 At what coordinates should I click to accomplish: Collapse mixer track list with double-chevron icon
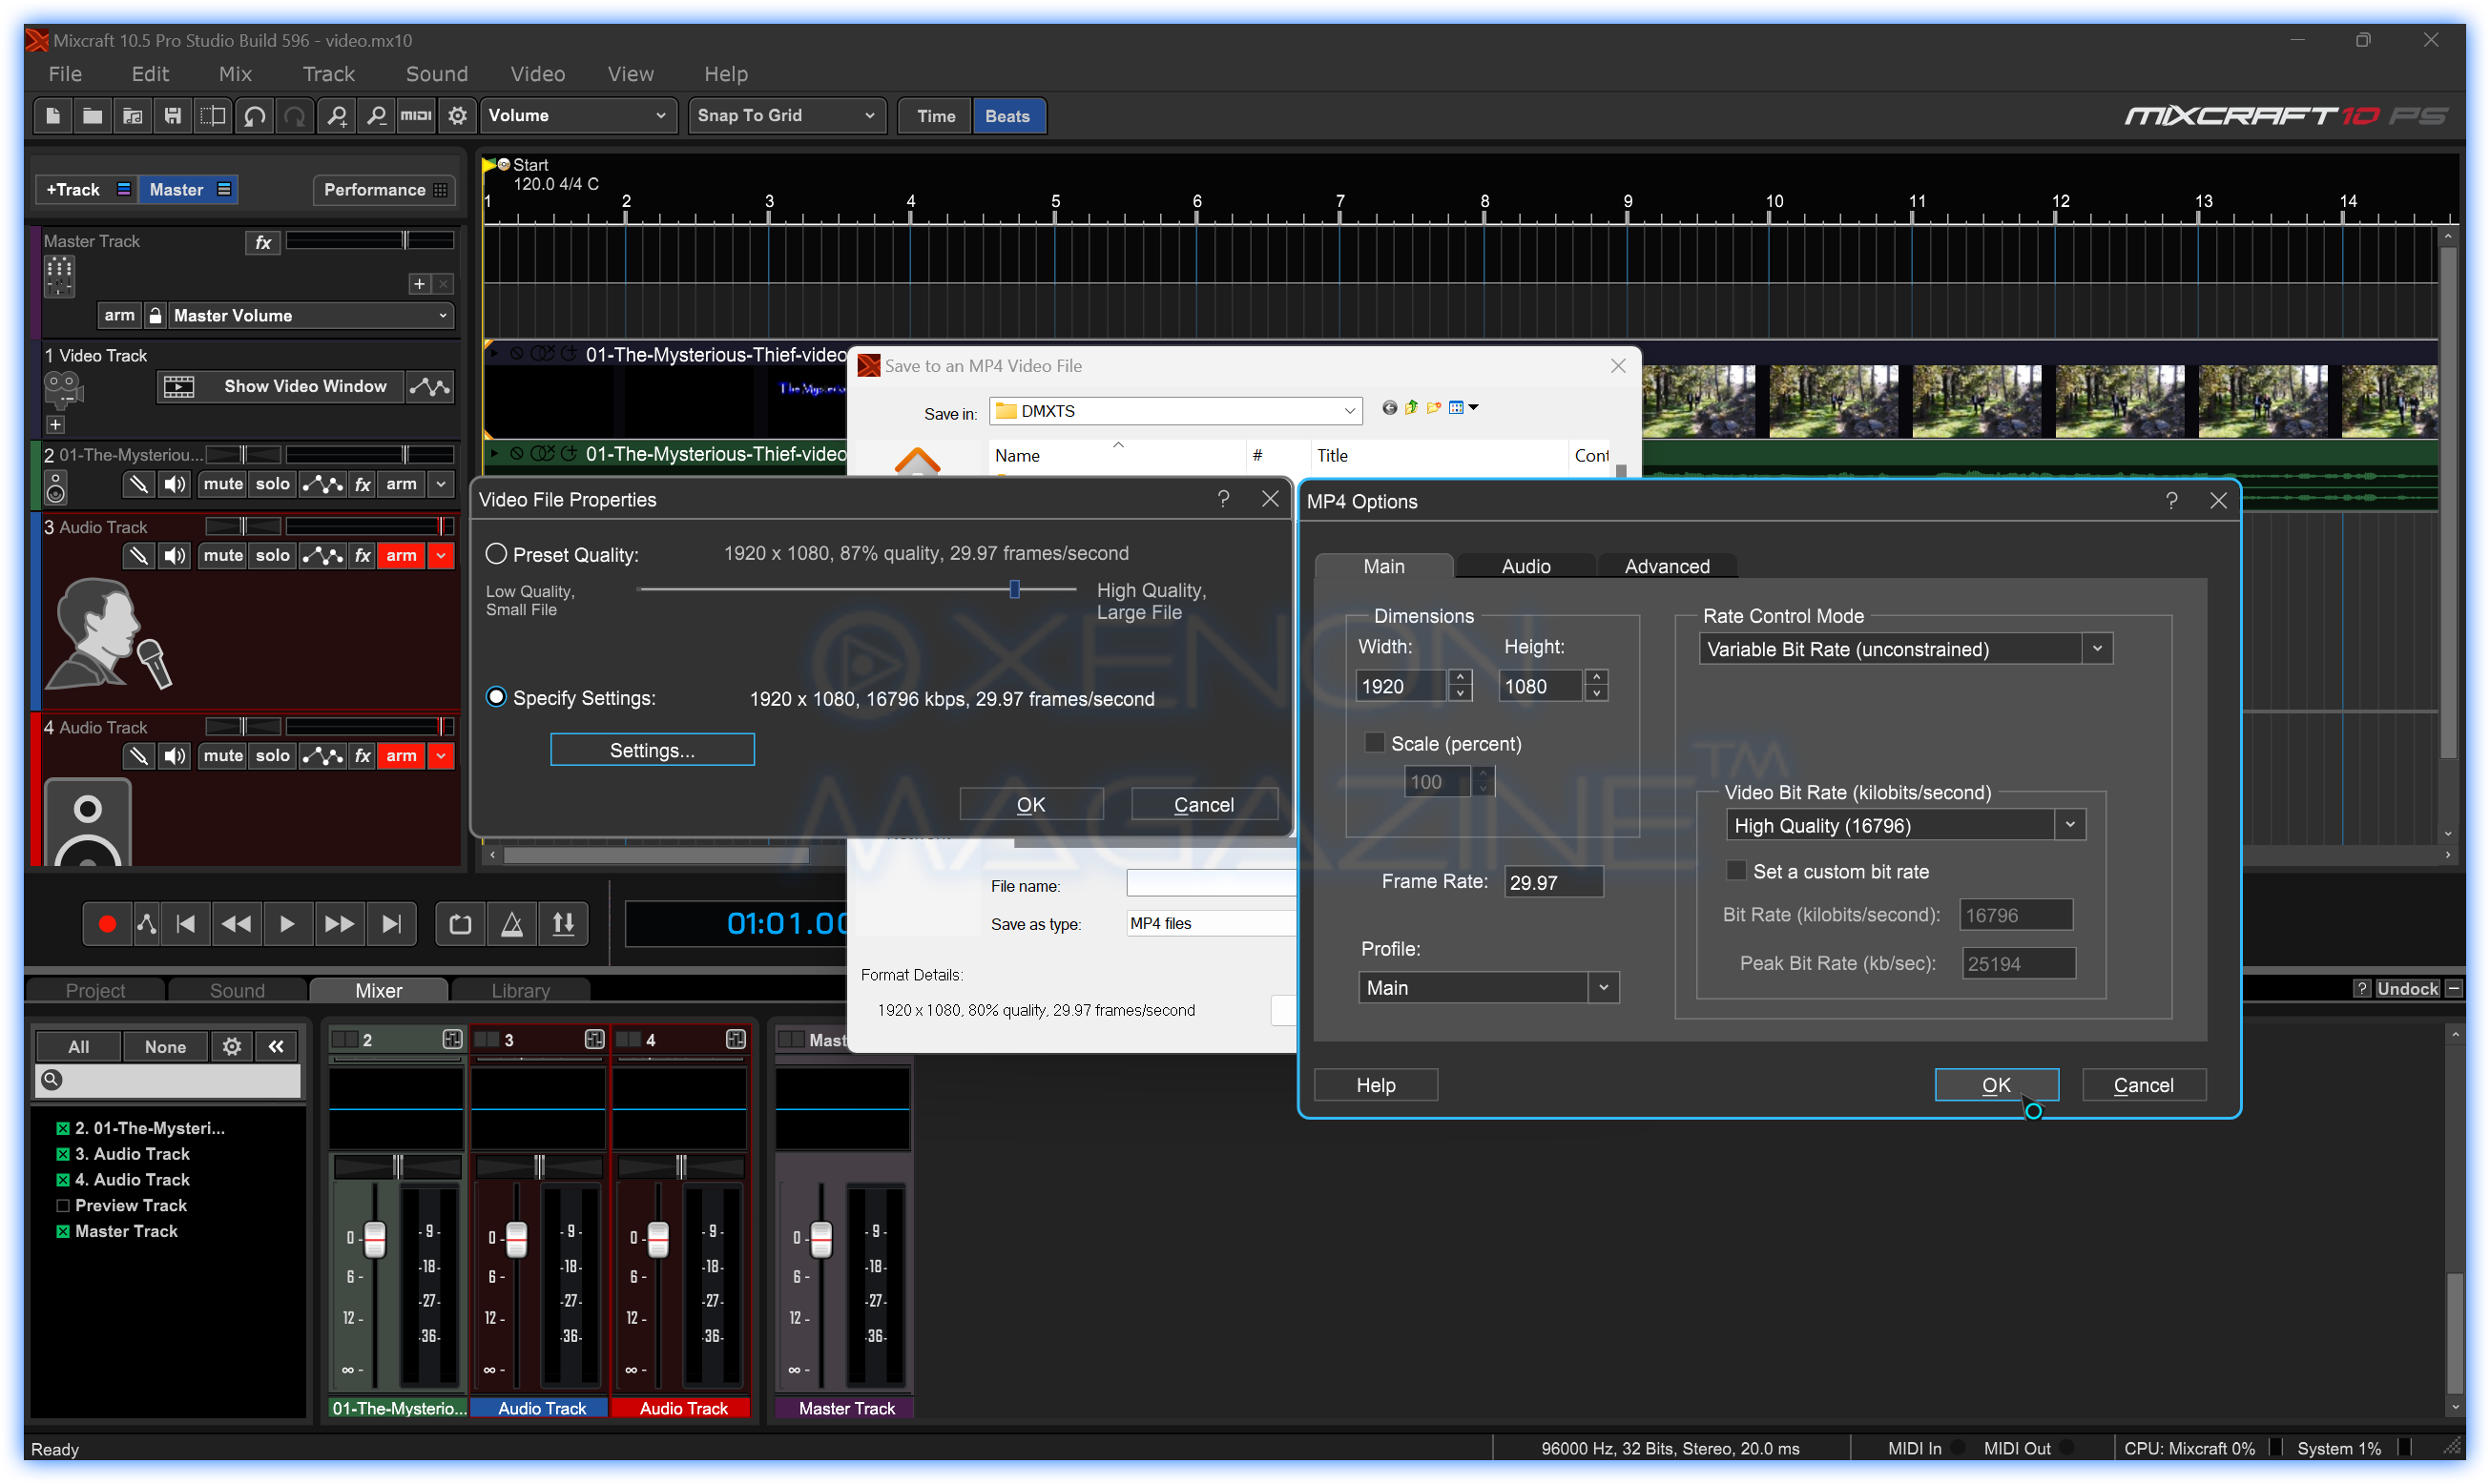point(276,1047)
